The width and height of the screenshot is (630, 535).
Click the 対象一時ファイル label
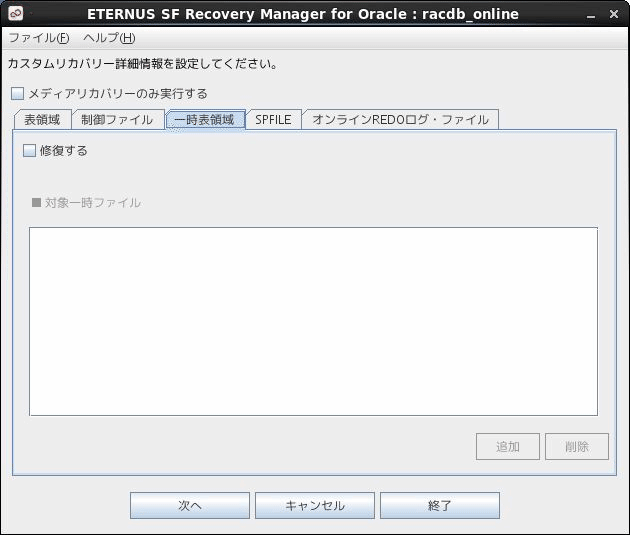click(x=93, y=202)
